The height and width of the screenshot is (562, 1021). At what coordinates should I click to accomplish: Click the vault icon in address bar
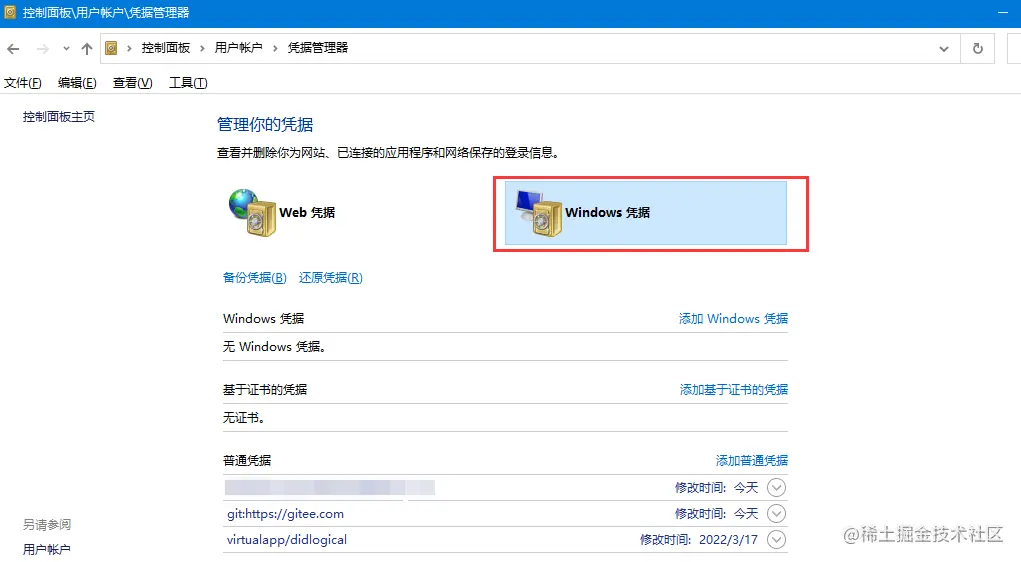click(x=111, y=48)
